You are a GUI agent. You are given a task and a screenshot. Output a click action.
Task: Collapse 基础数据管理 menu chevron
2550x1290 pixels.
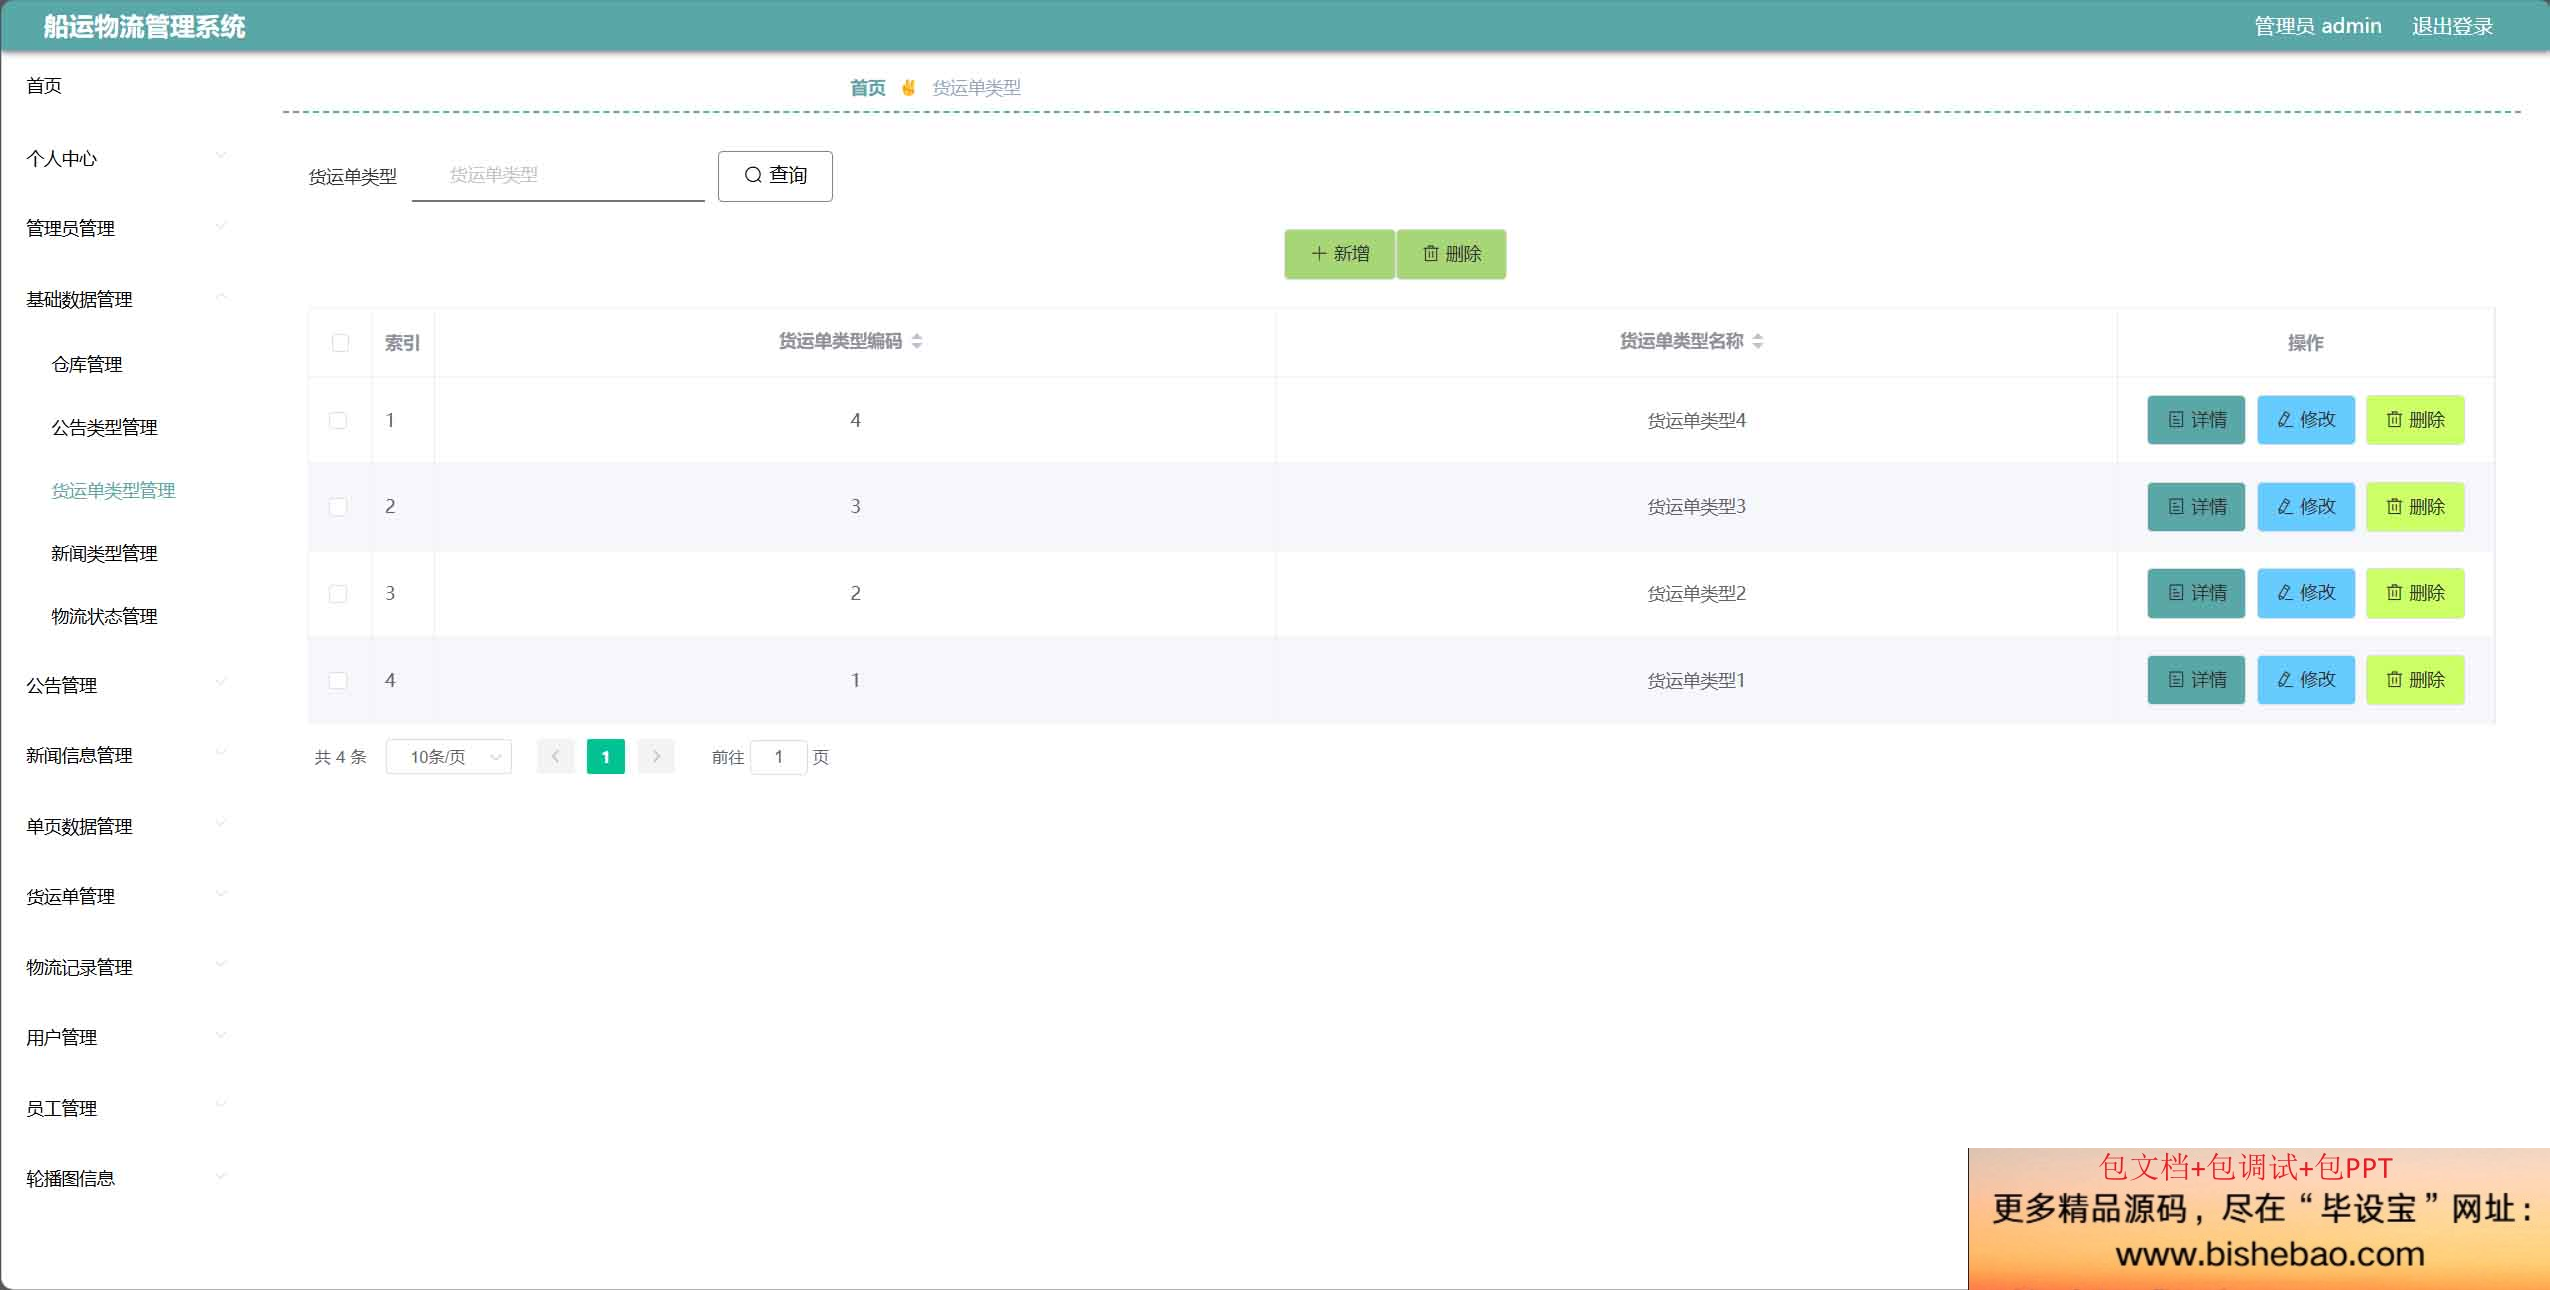(221, 296)
